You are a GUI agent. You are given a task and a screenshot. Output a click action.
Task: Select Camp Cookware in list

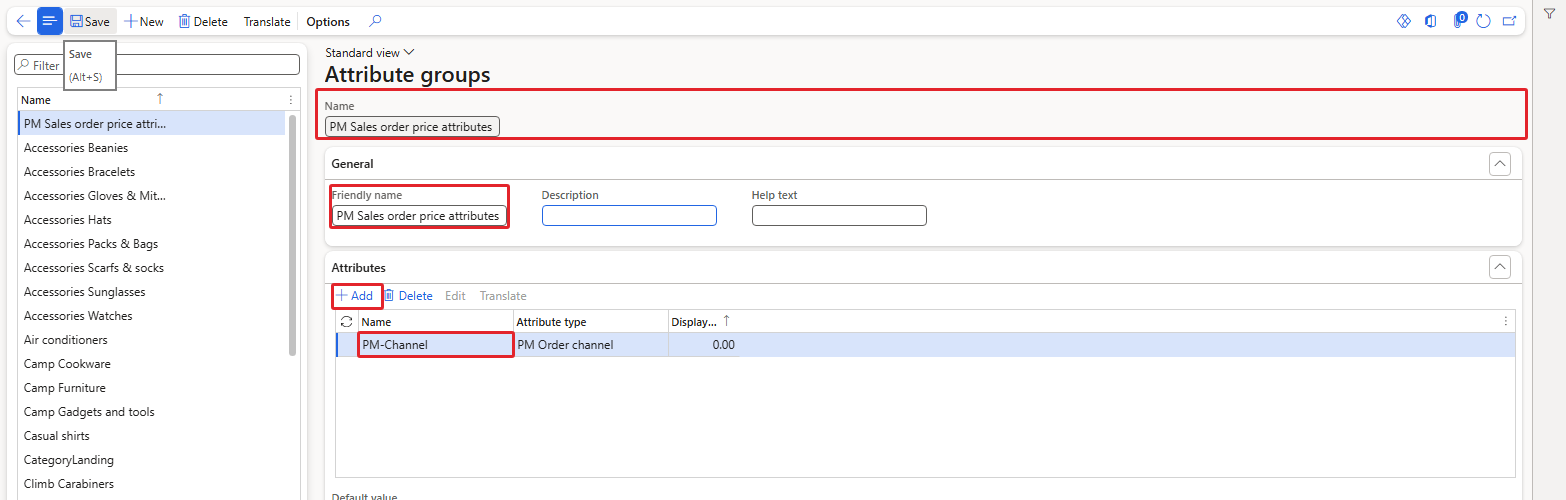[152, 364]
